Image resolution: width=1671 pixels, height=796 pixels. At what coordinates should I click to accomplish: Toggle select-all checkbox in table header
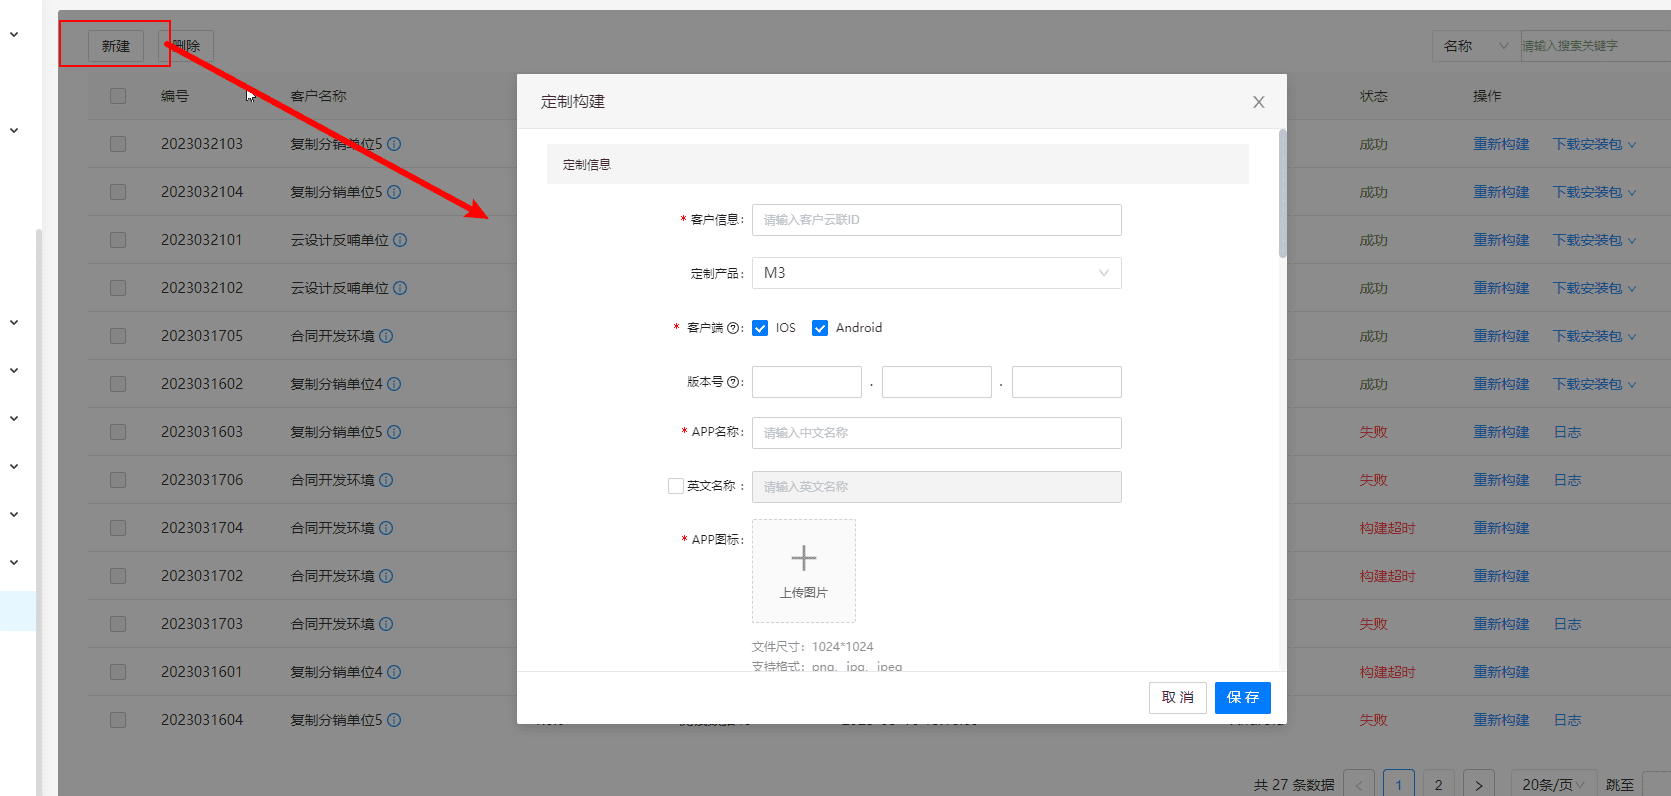tap(118, 96)
